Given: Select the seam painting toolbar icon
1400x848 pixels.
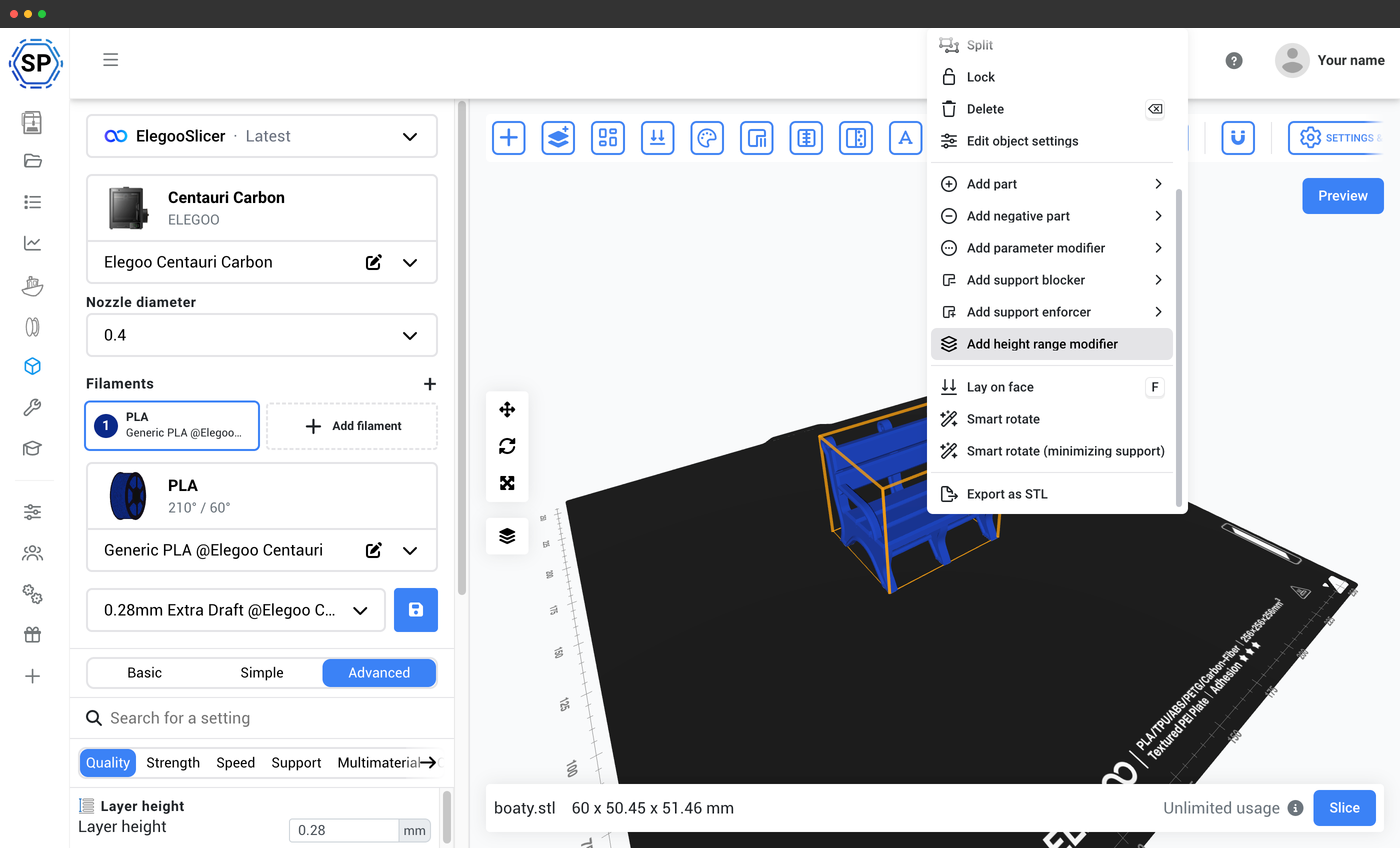Looking at the screenshot, I should point(806,138).
